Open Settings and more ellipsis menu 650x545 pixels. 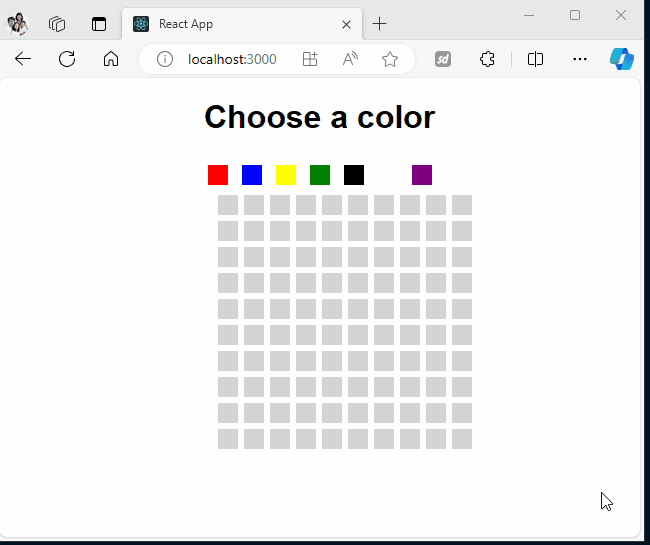click(580, 59)
